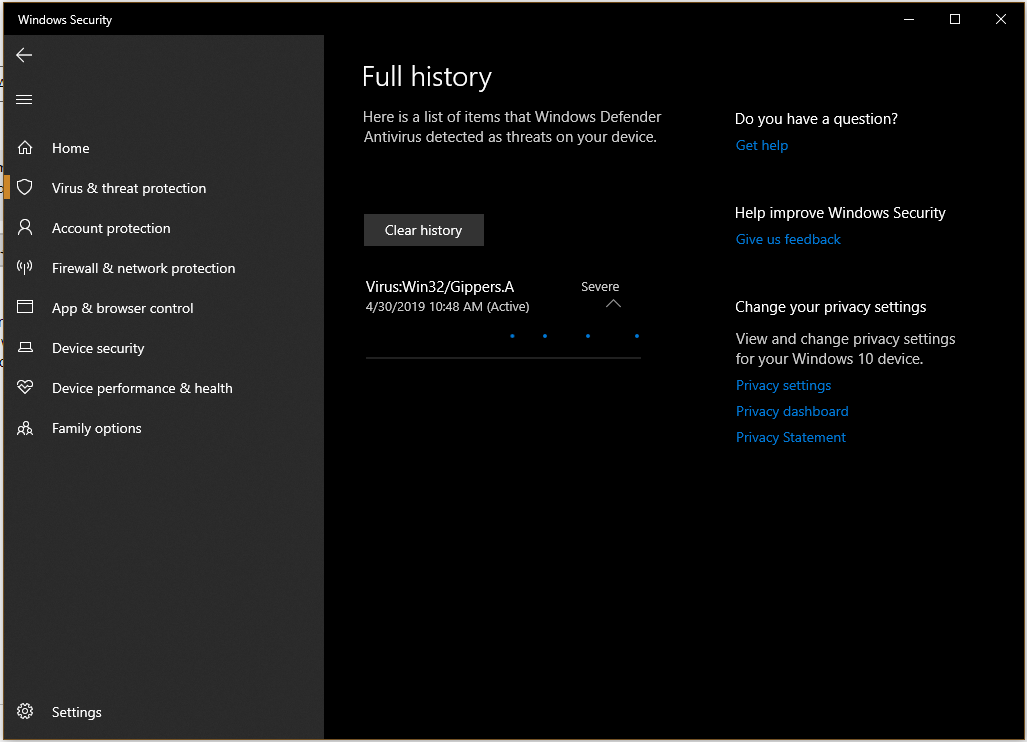Open the hamburger navigation menu
The image size is (1027, 742).
point(24,100)
